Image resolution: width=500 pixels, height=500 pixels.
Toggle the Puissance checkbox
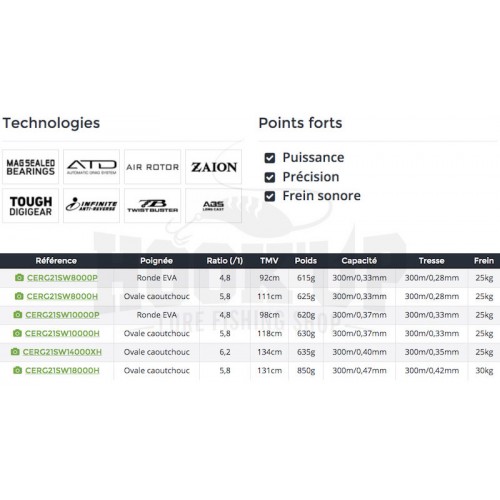pos(270,158)
